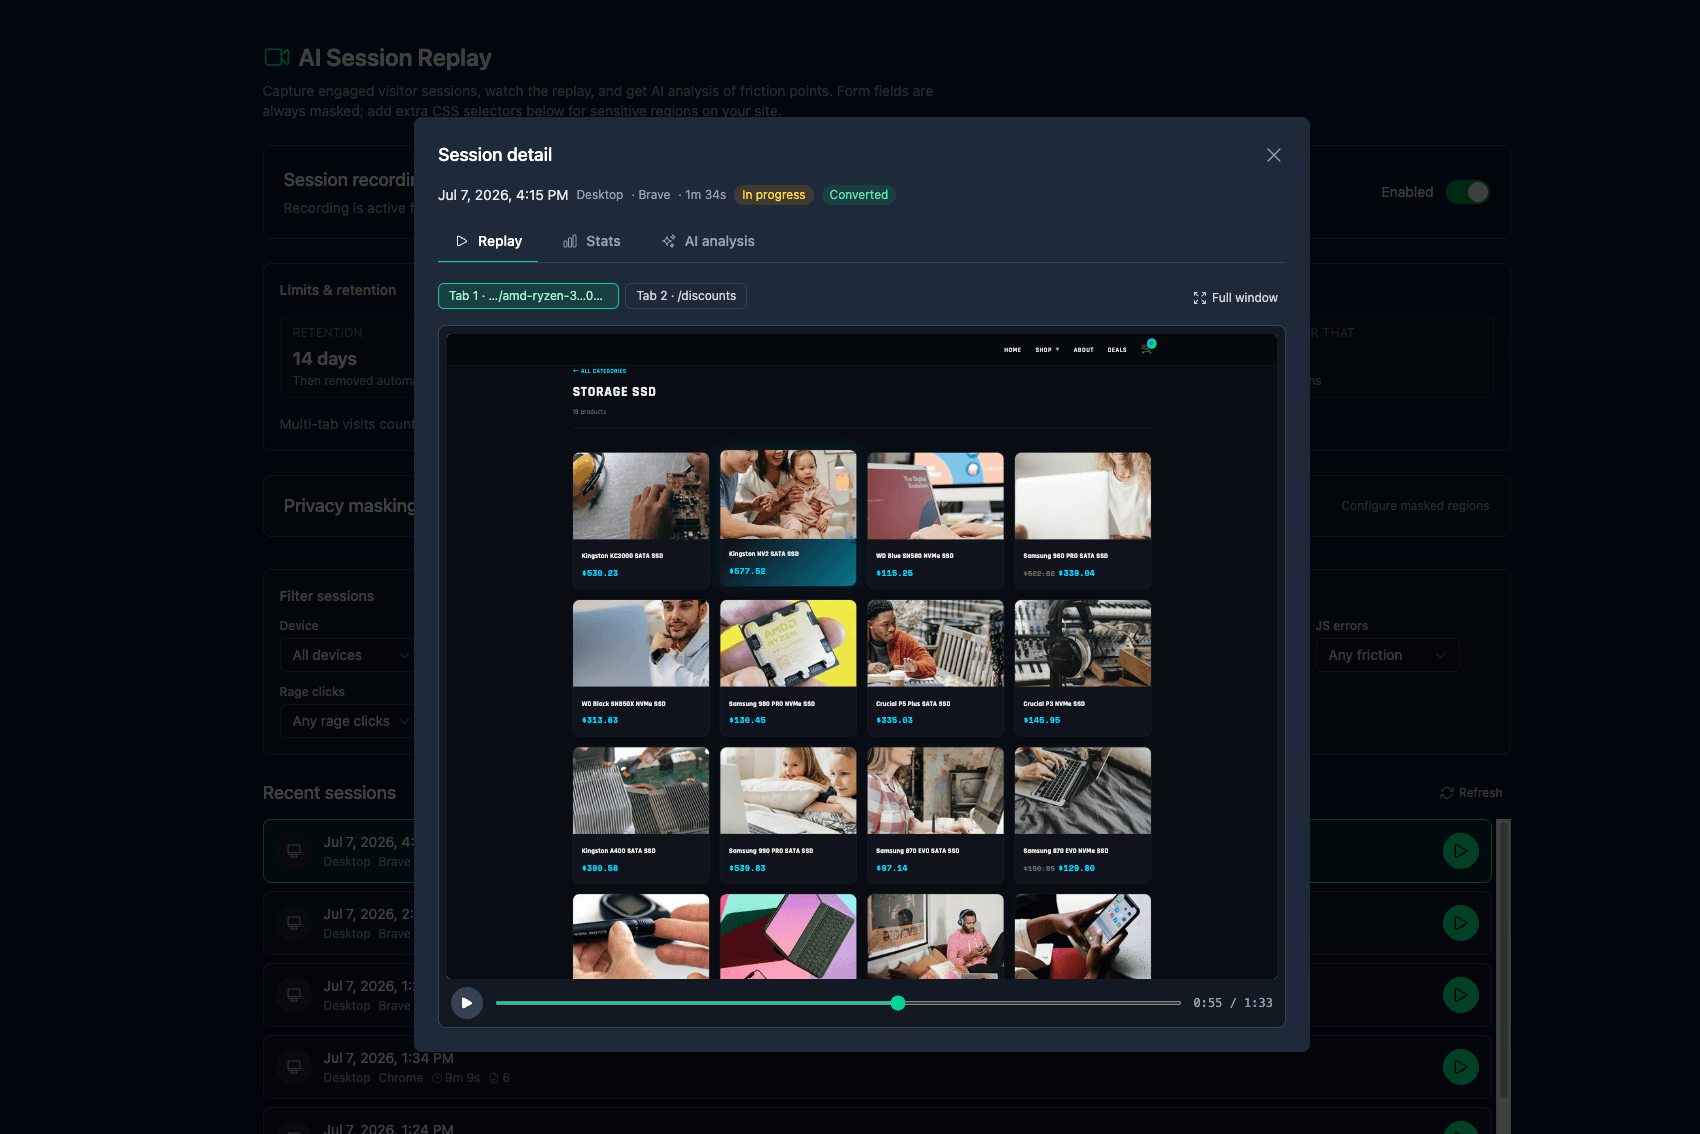
Task: Click the $115.25 price
Action: 894,573
